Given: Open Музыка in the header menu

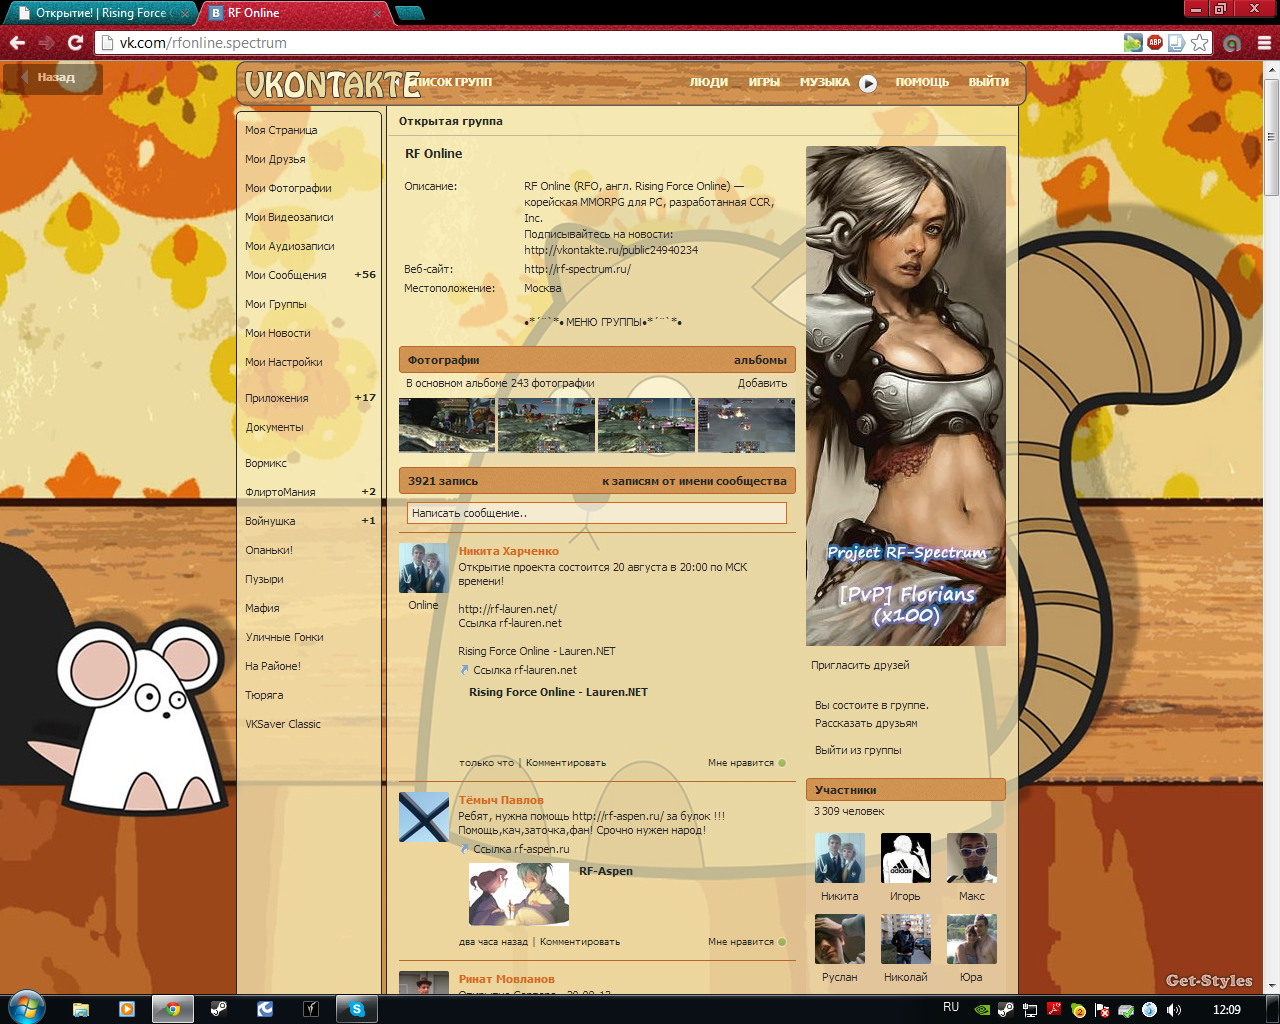Looking at the screenshot, I should click(x=824, y=82).
